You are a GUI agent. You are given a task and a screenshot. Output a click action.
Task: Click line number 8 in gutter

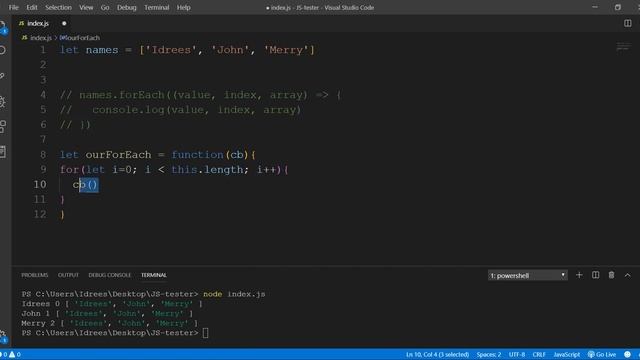coord(42,155)
